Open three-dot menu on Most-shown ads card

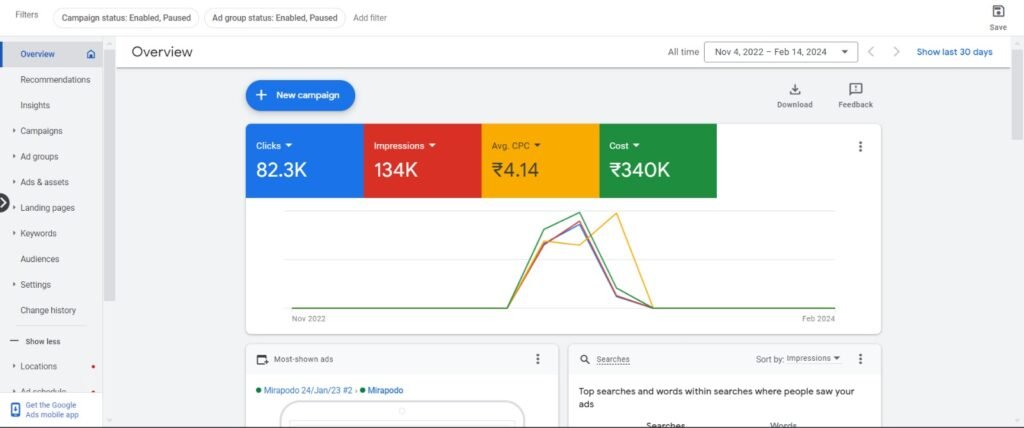coord(538,359)
